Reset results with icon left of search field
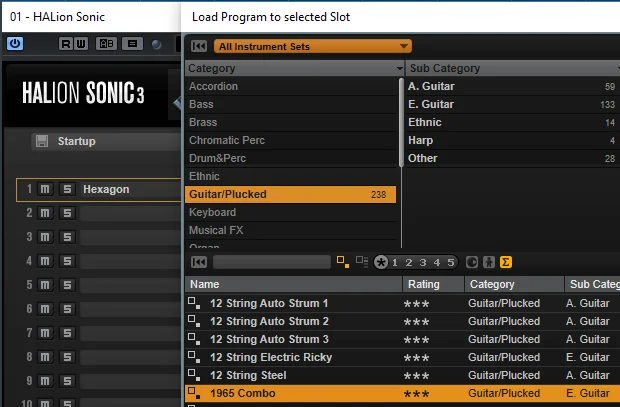This screenshot has height=407, width=620. (x=199, y=262)
